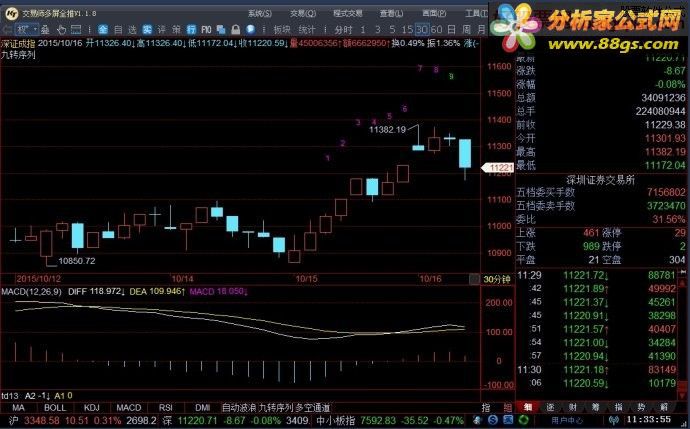Screen dimensions: 690x429
Task: Switch to 分时 intraday view
Action: click(343, 29)
